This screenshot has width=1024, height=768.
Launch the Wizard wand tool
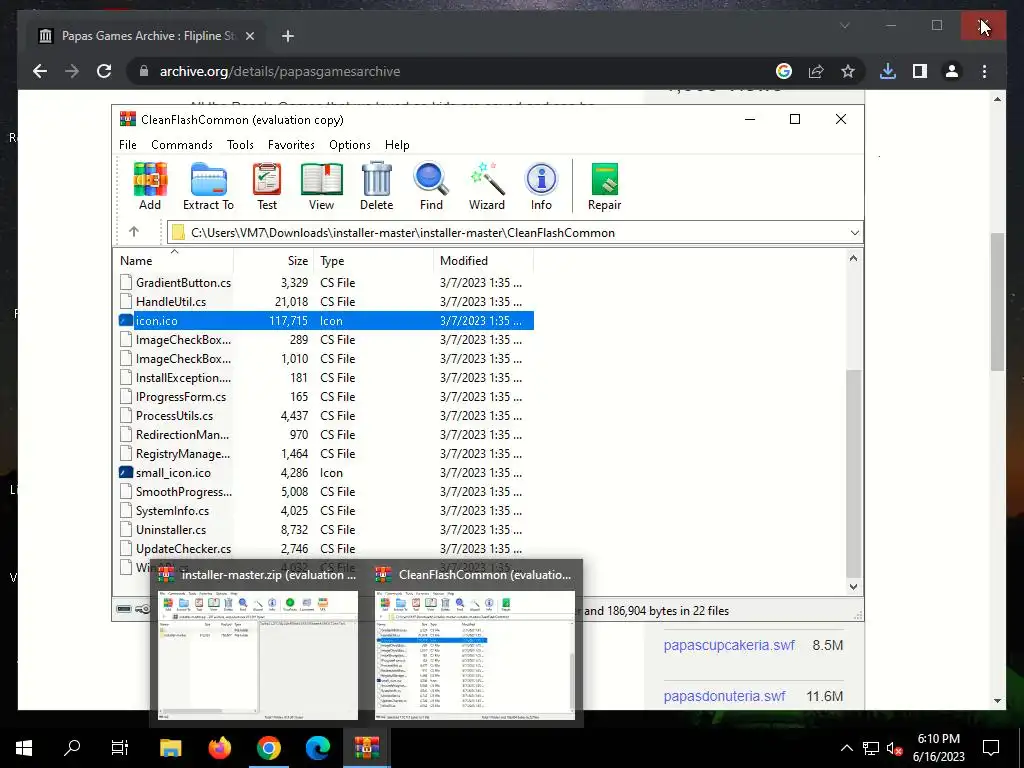[487, 186]
